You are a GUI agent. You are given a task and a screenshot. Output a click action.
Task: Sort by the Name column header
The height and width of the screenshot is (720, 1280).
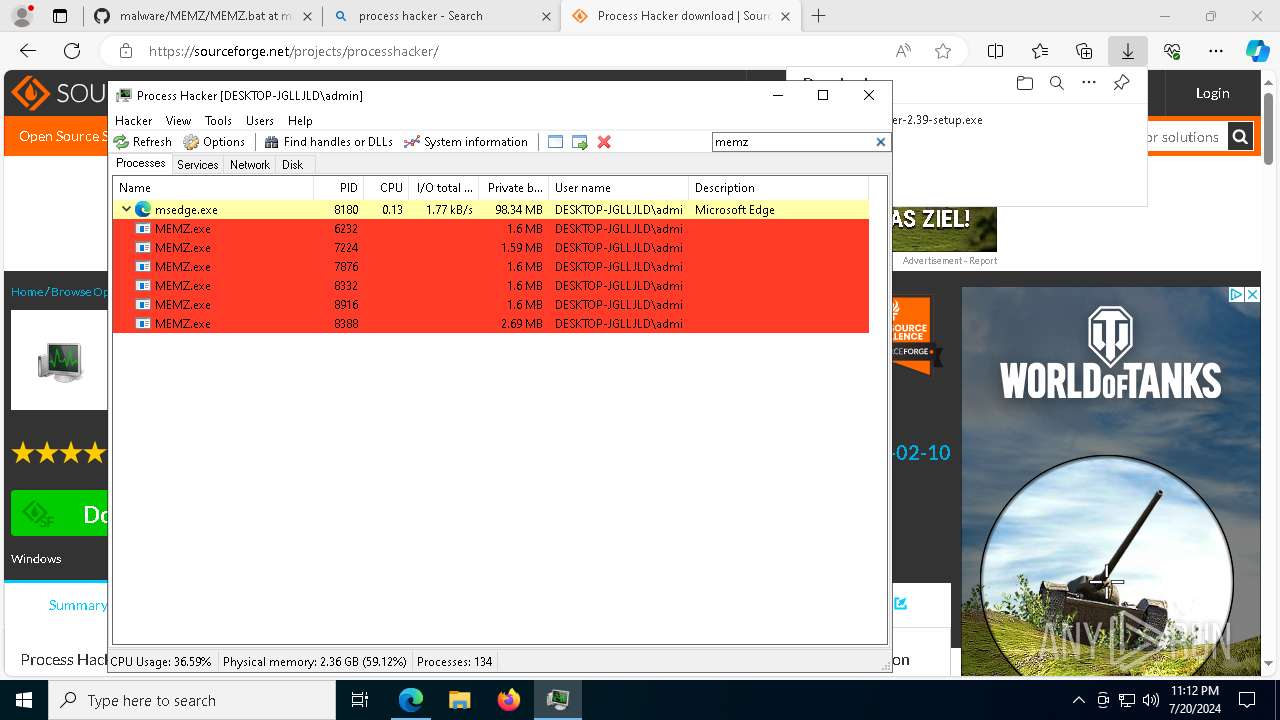(213, 188)
